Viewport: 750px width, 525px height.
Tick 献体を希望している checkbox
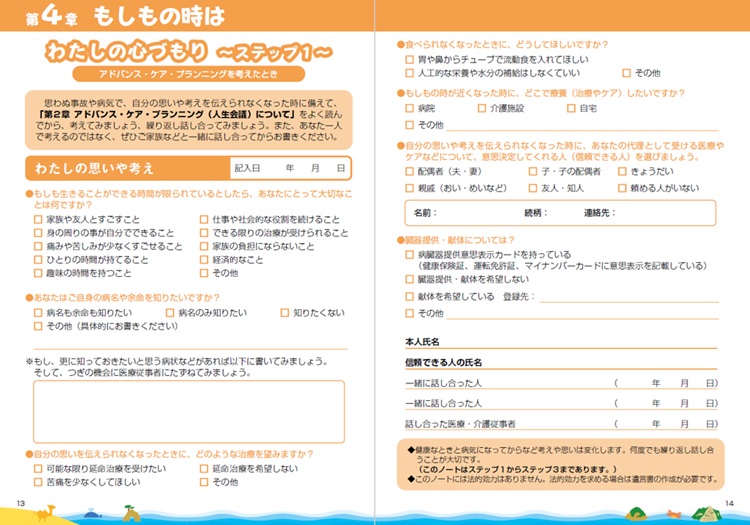point(409,296)
